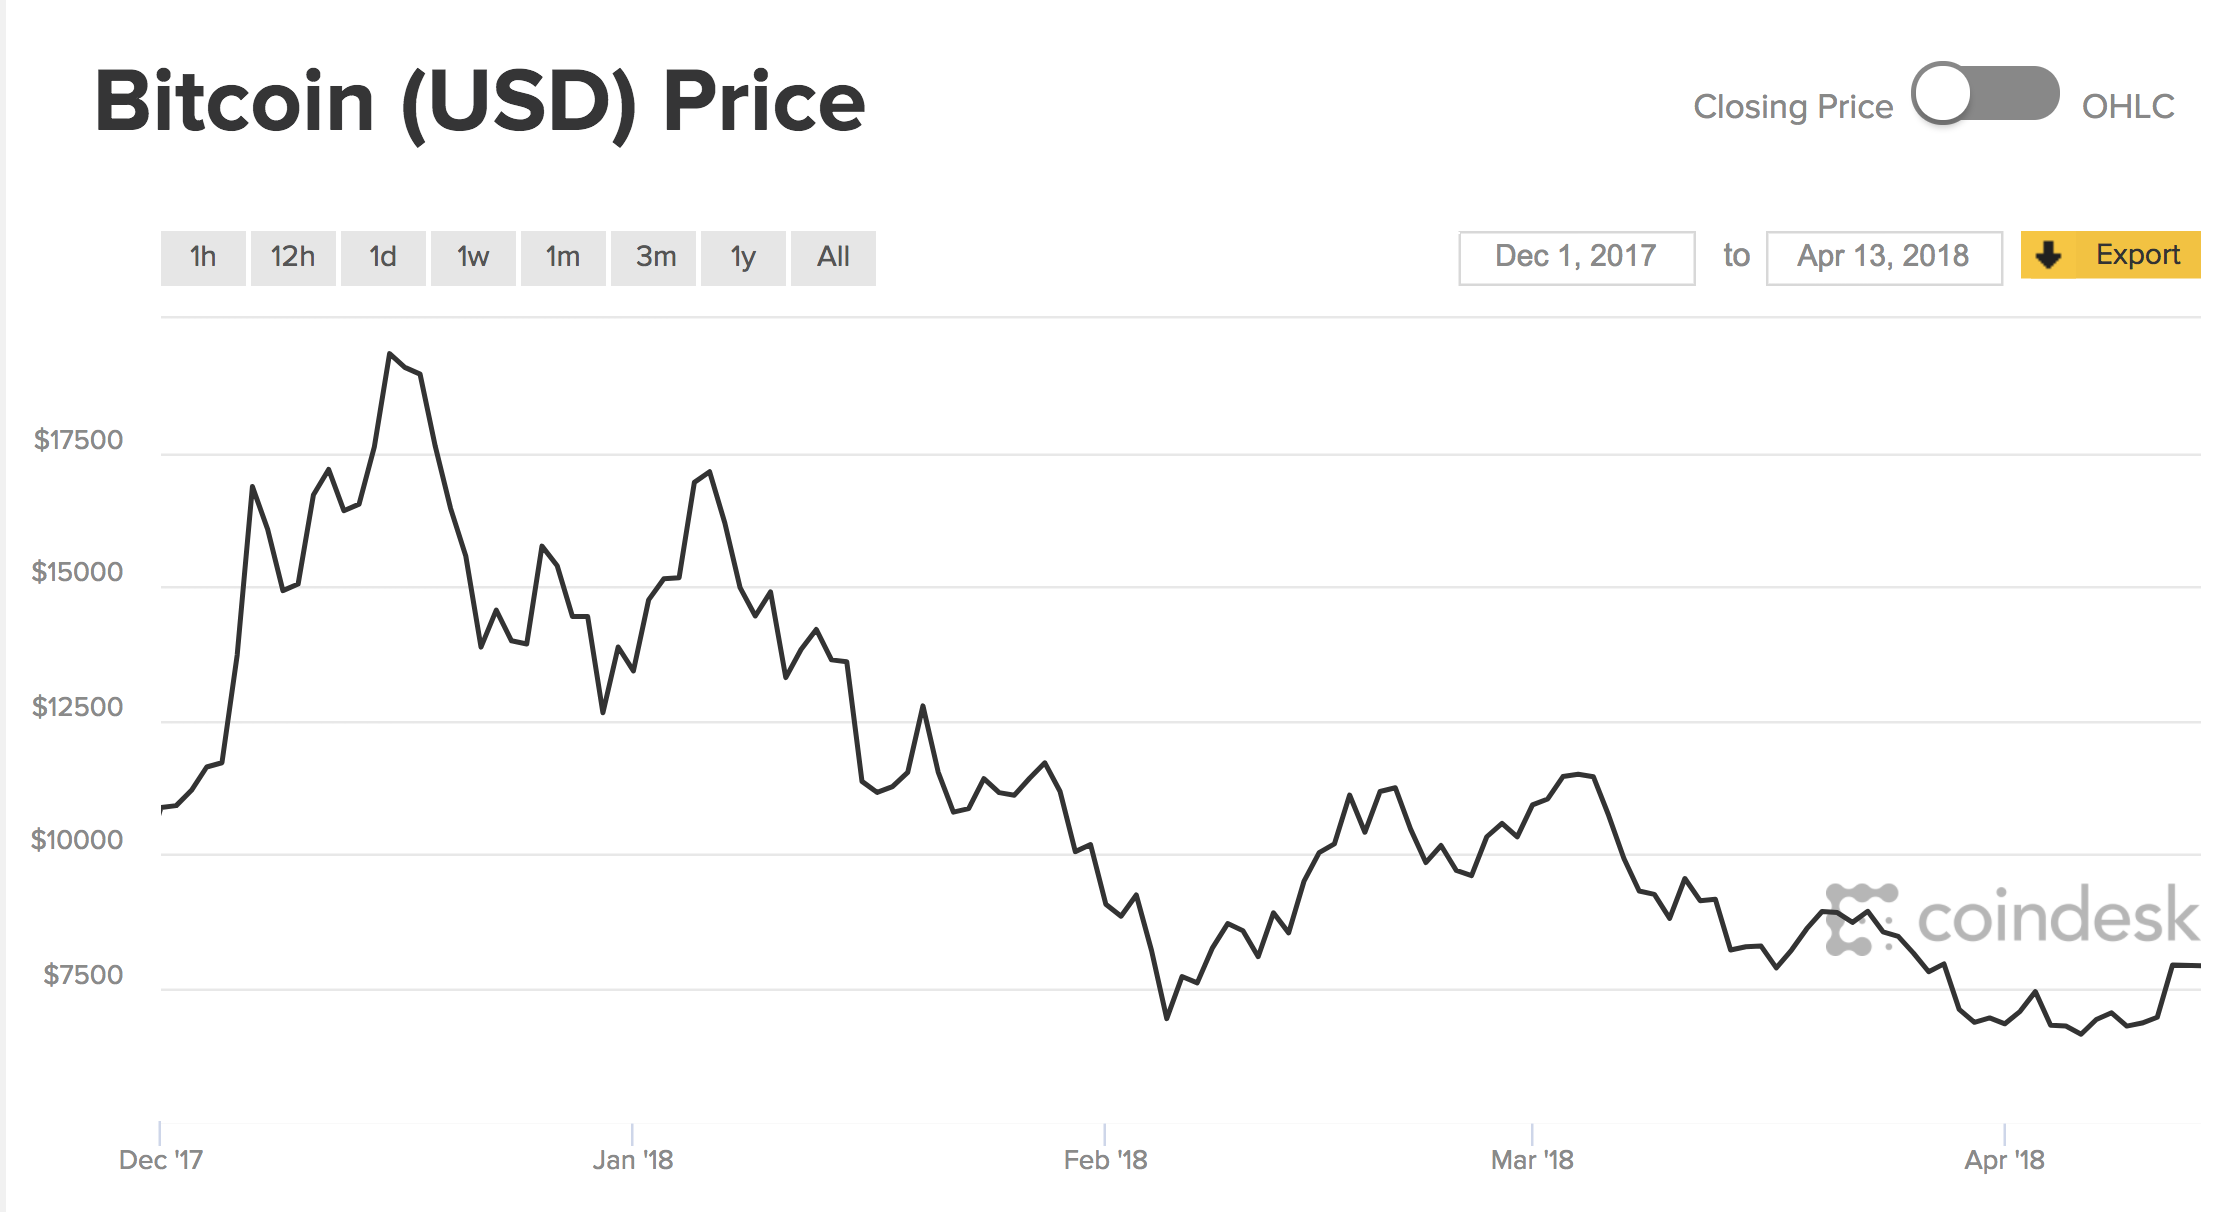Flip the OHLC switch control
The width and height of the screenshot is (2218, 1212).
pyautogui.click(x=1986, y=95)
